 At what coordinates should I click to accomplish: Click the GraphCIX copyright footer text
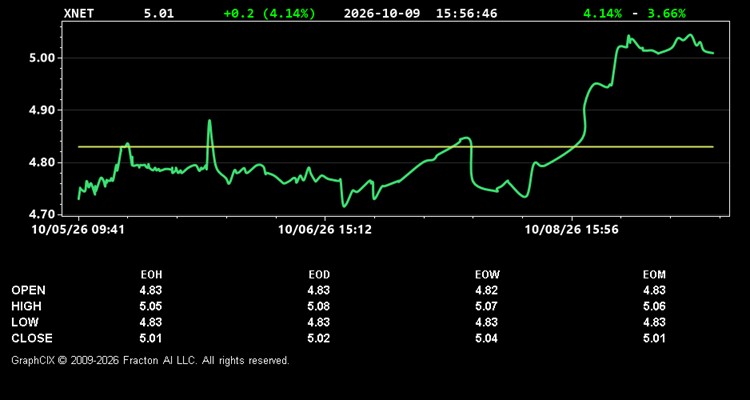click(x=150, y=360)
